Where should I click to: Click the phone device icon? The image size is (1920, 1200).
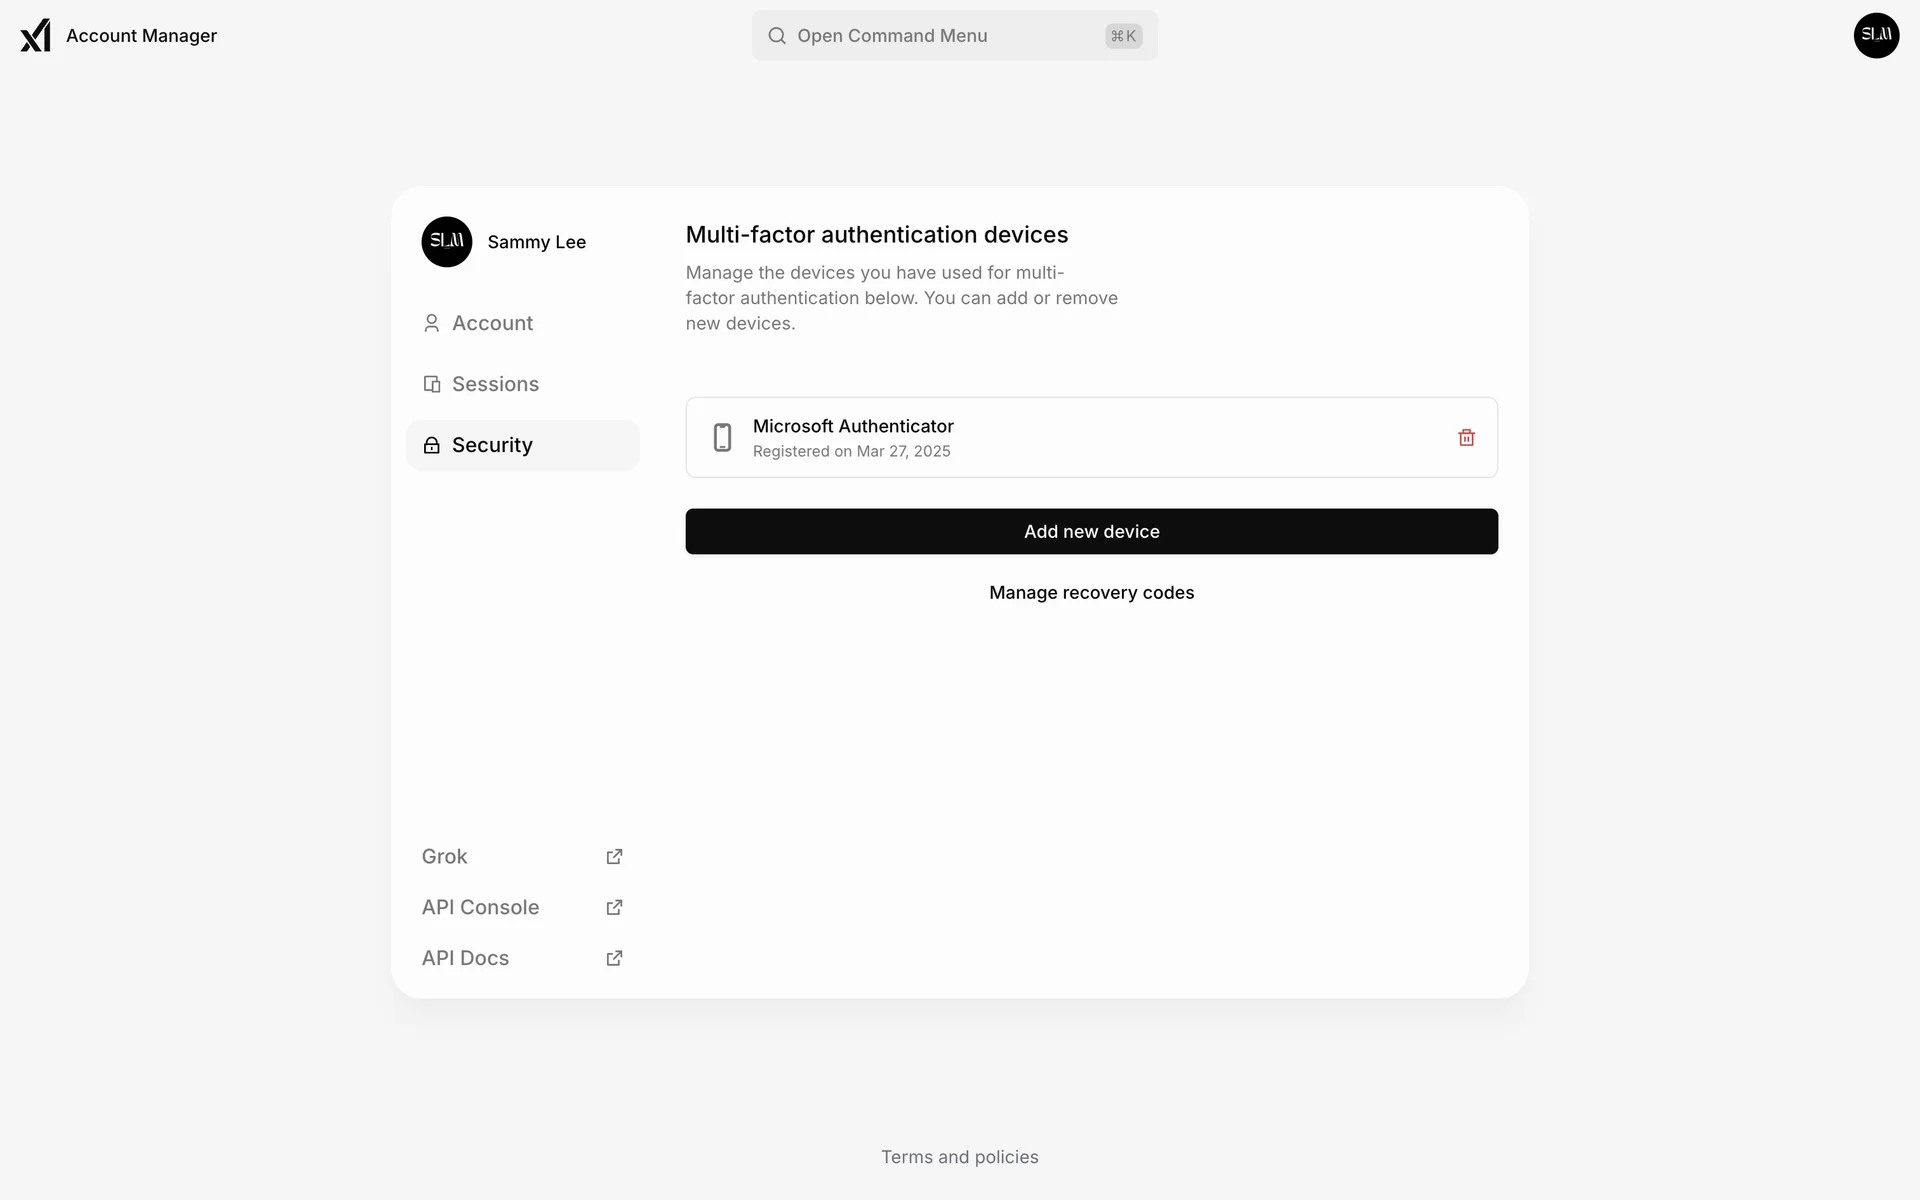(722, 438)
